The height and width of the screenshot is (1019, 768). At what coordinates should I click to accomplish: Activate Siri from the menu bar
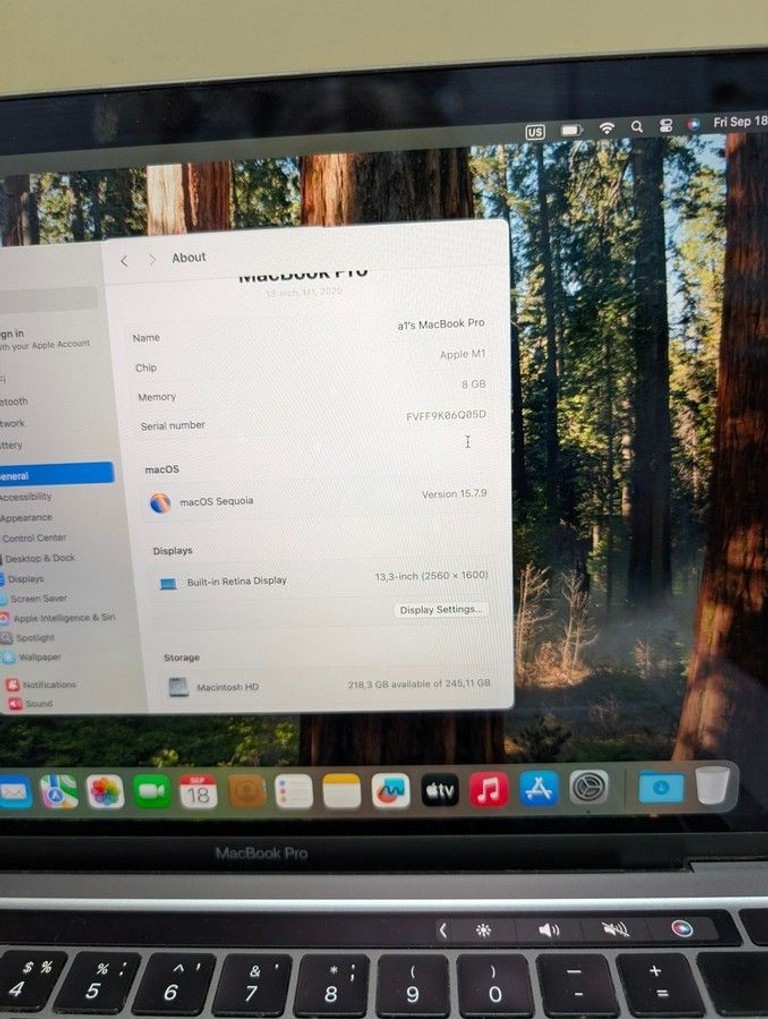click(x=694, y=123)
